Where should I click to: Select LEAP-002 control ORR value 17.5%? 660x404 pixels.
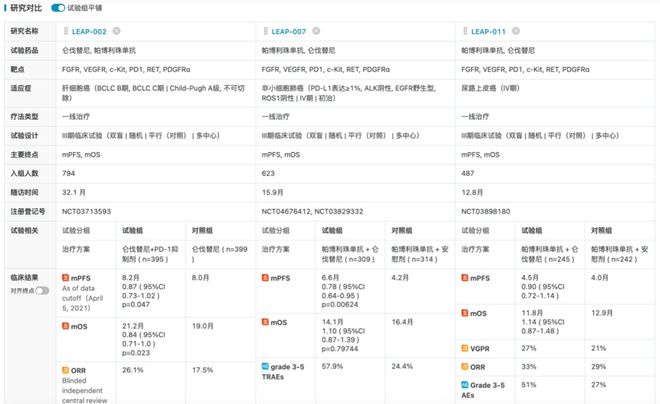(202, 370)
